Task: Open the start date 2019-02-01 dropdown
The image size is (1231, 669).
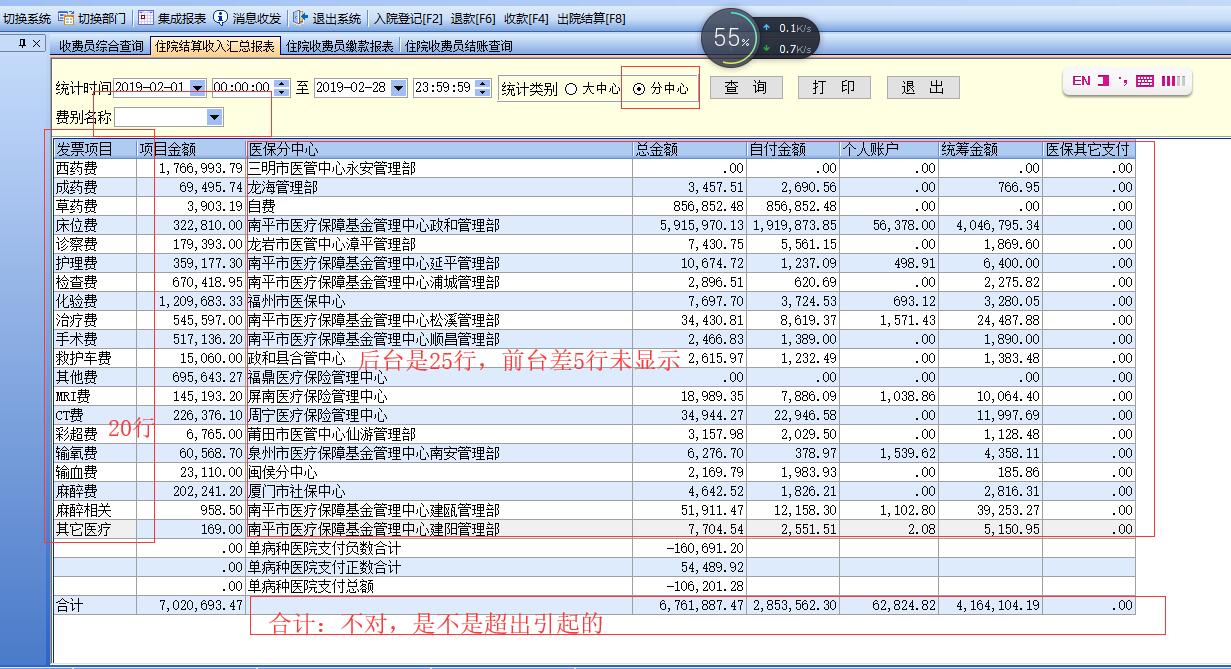Action: [x=197, y=88]
